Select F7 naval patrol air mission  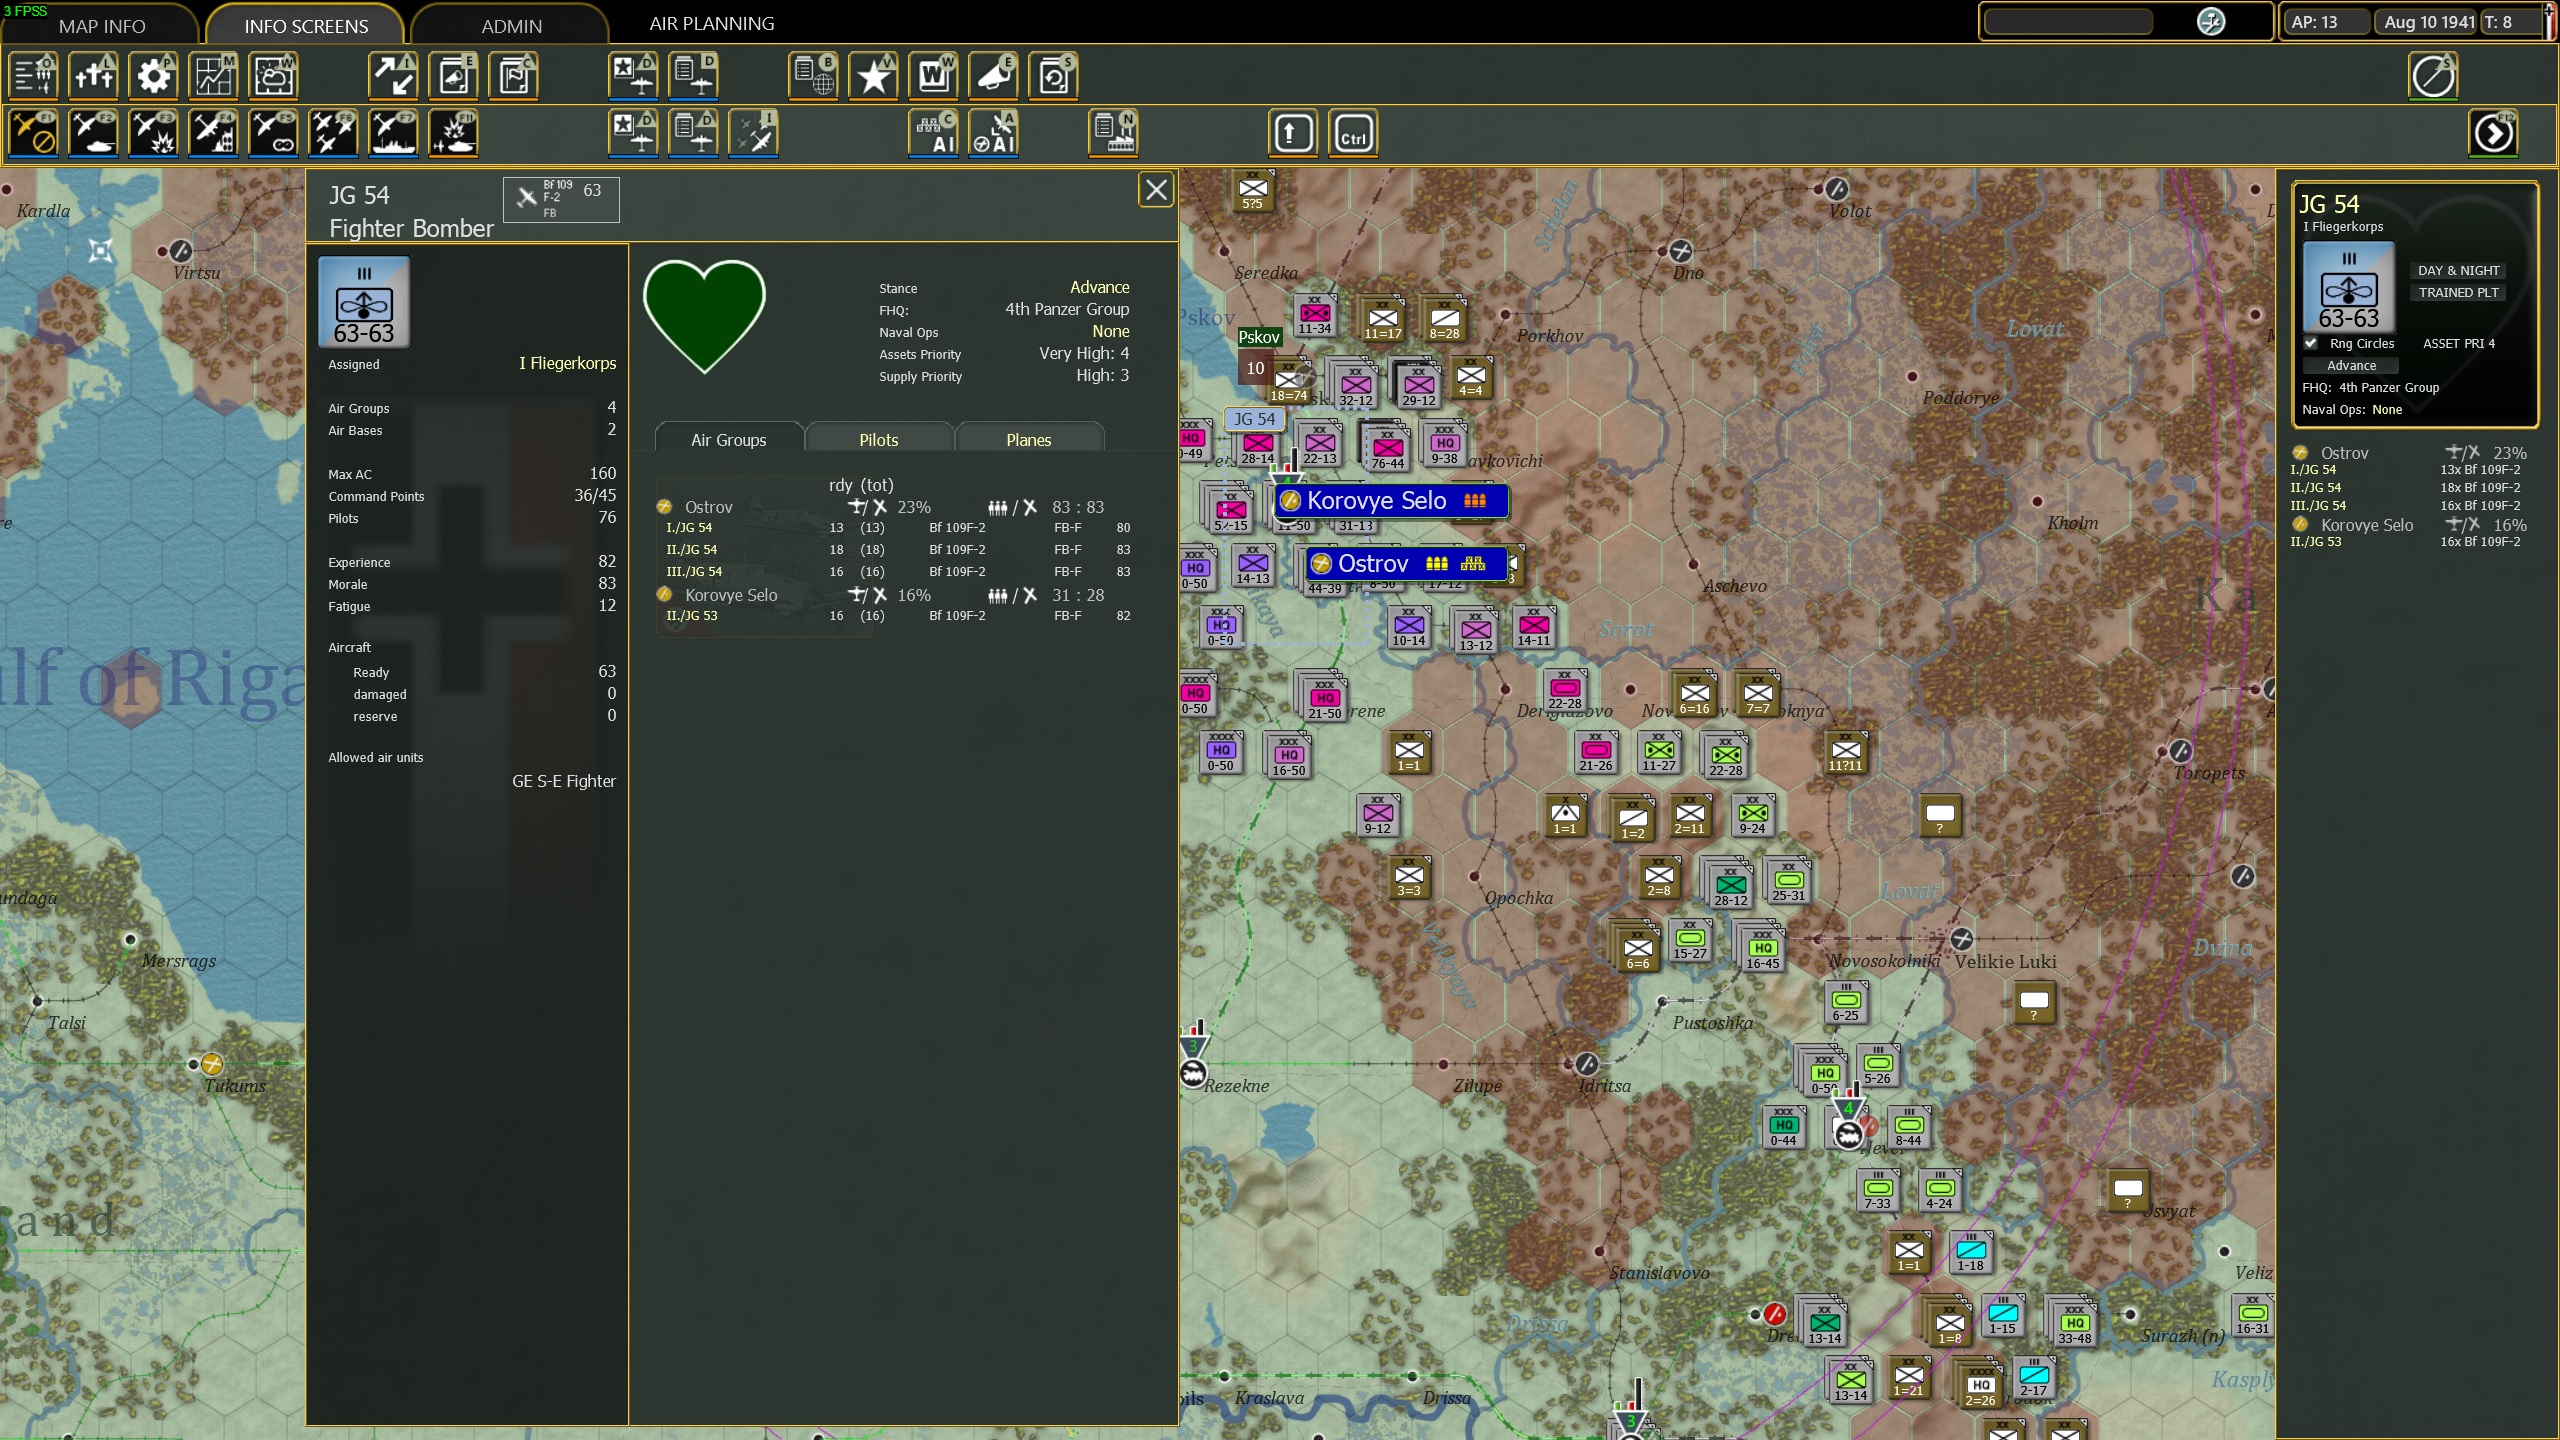pyautogui.click(x=394, y=134)
